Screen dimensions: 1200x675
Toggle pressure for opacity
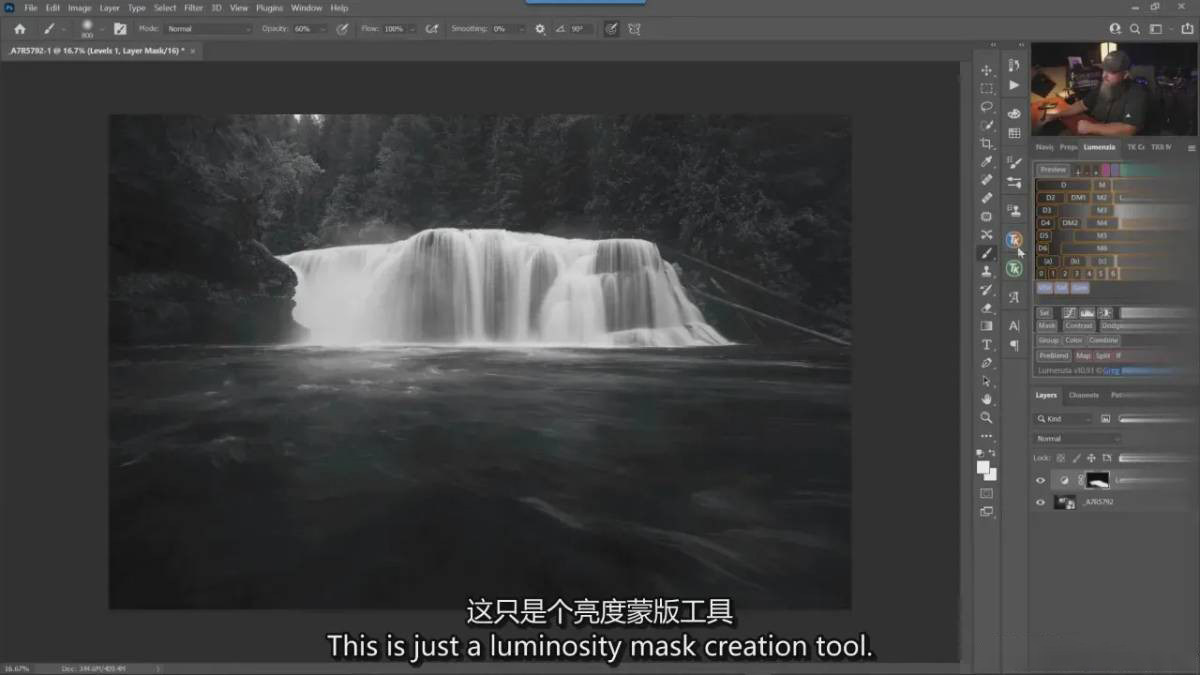click(x=342, y=29)
